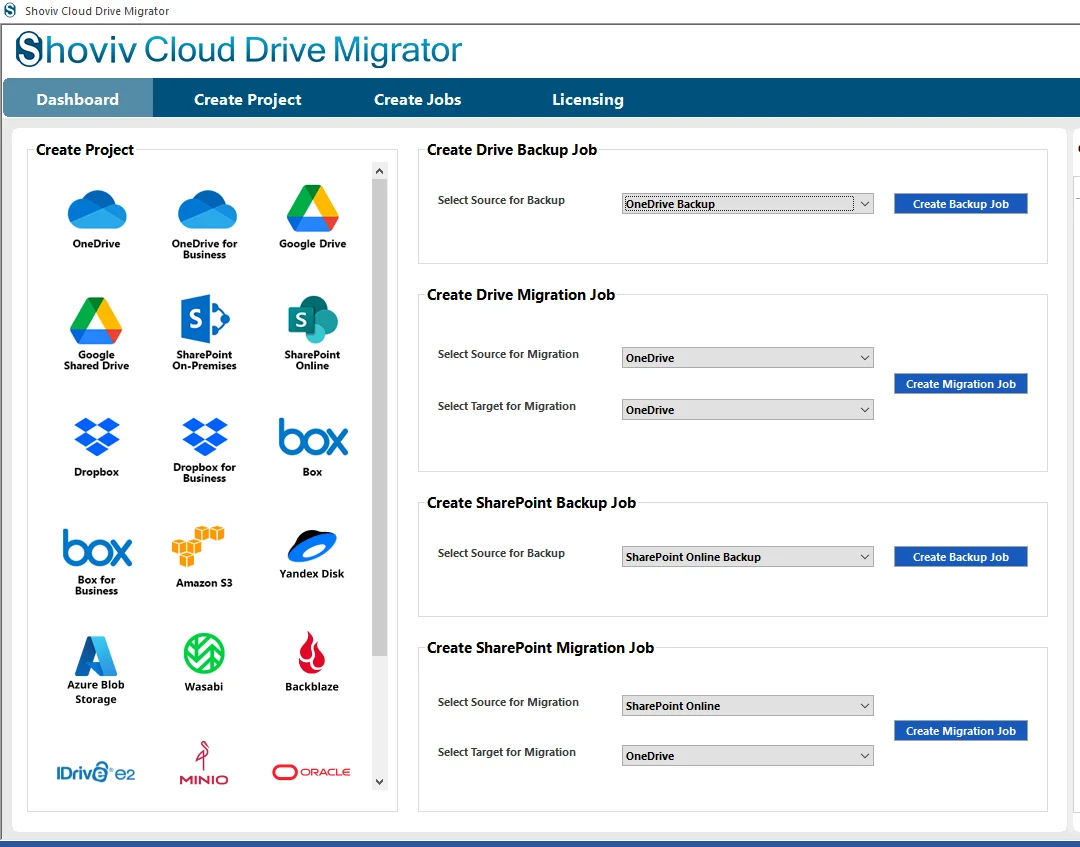The width and height of the screenshot is (1080, 847).
Task: Click Create Migration Job for Drive
Action: (961, 384)
